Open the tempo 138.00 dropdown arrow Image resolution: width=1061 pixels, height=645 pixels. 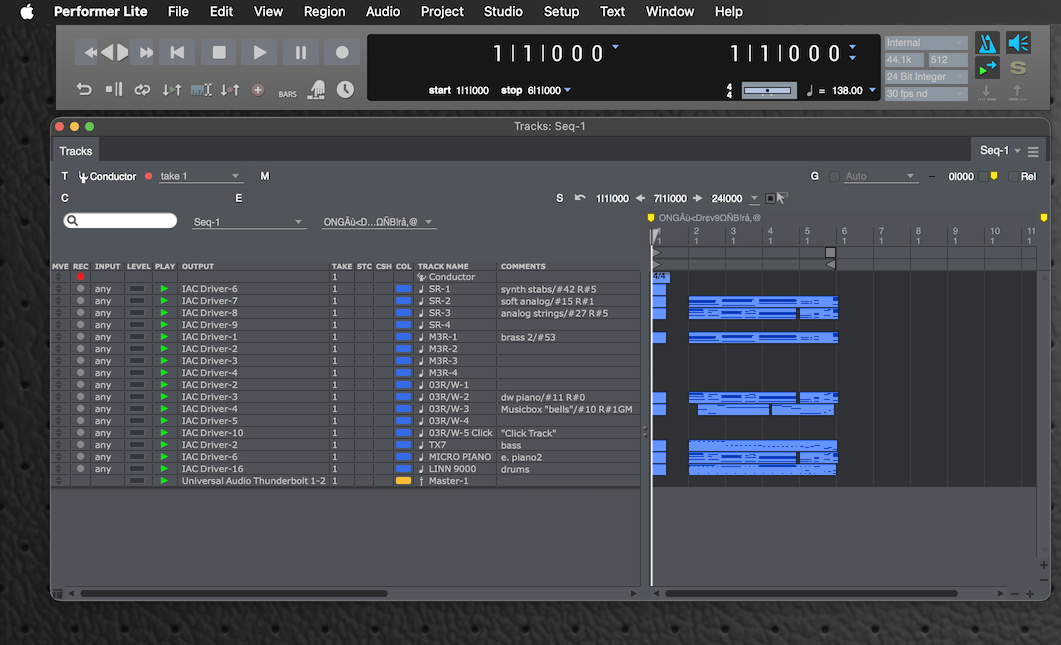coord(872,90)
